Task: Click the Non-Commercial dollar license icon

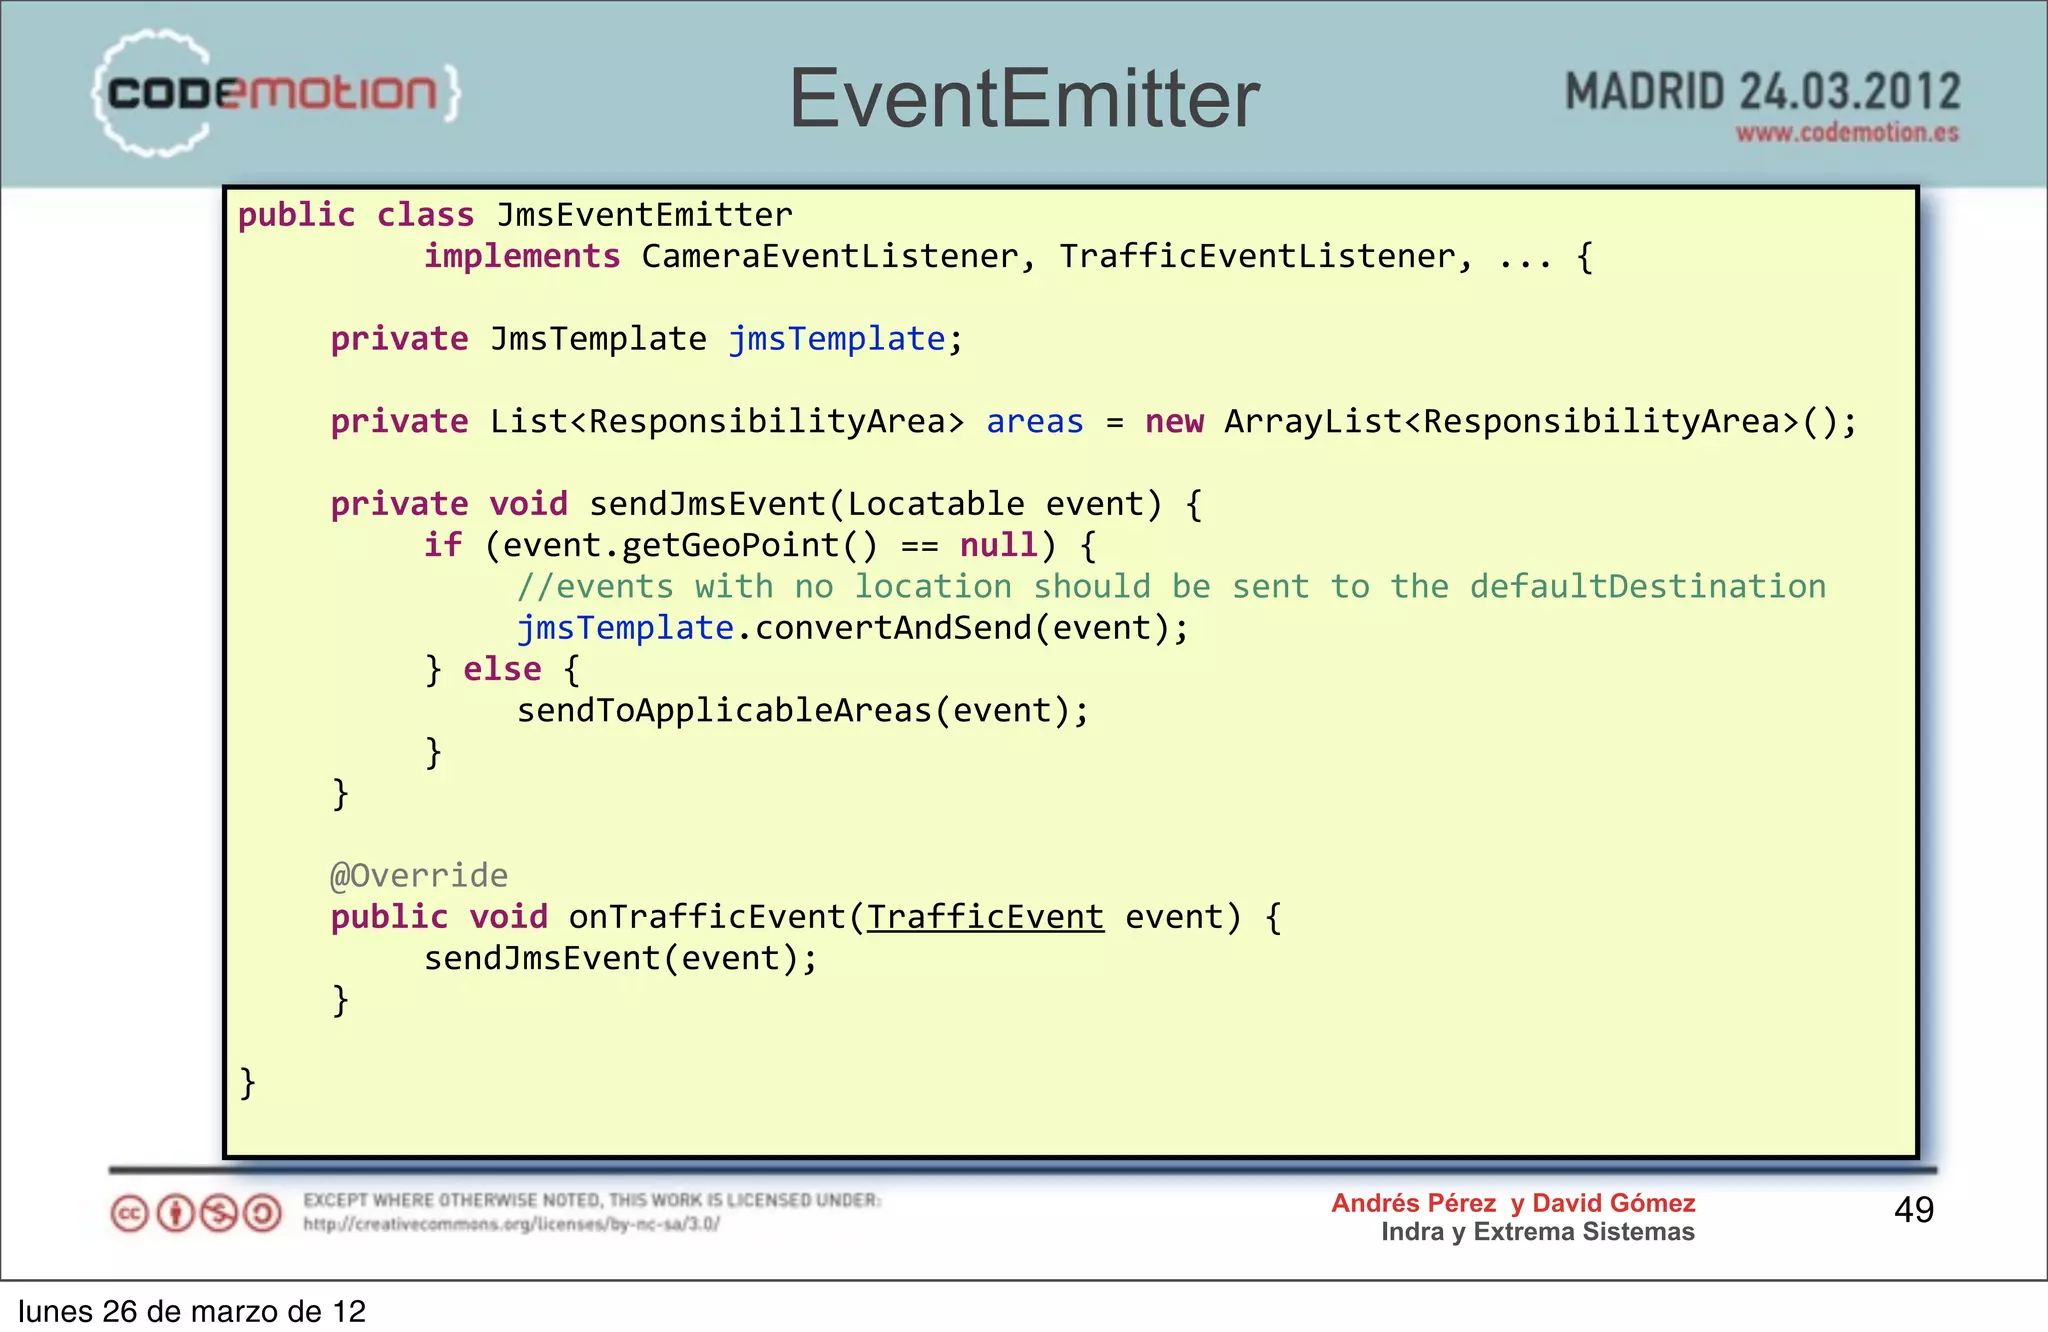Action: [219, 1214]
